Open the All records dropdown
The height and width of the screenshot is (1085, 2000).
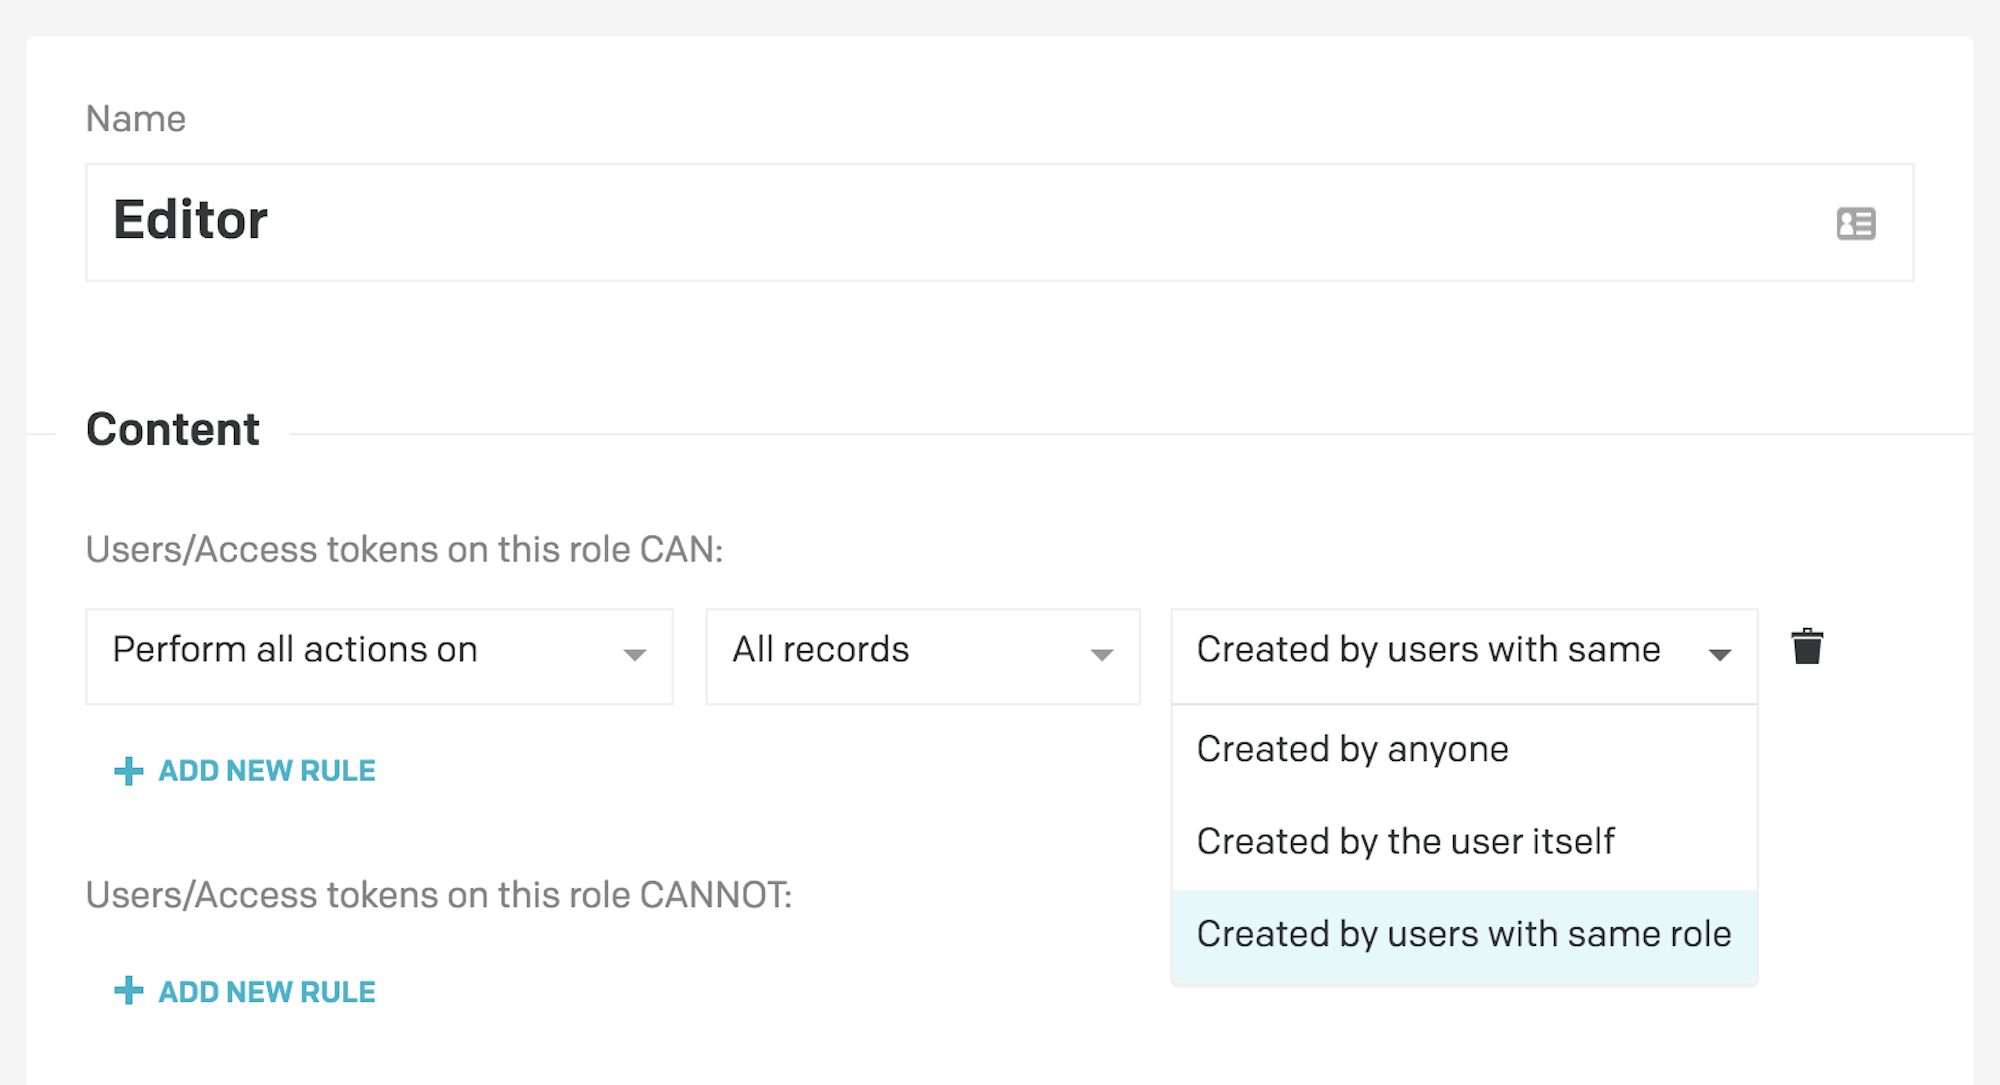click(923, 656)
